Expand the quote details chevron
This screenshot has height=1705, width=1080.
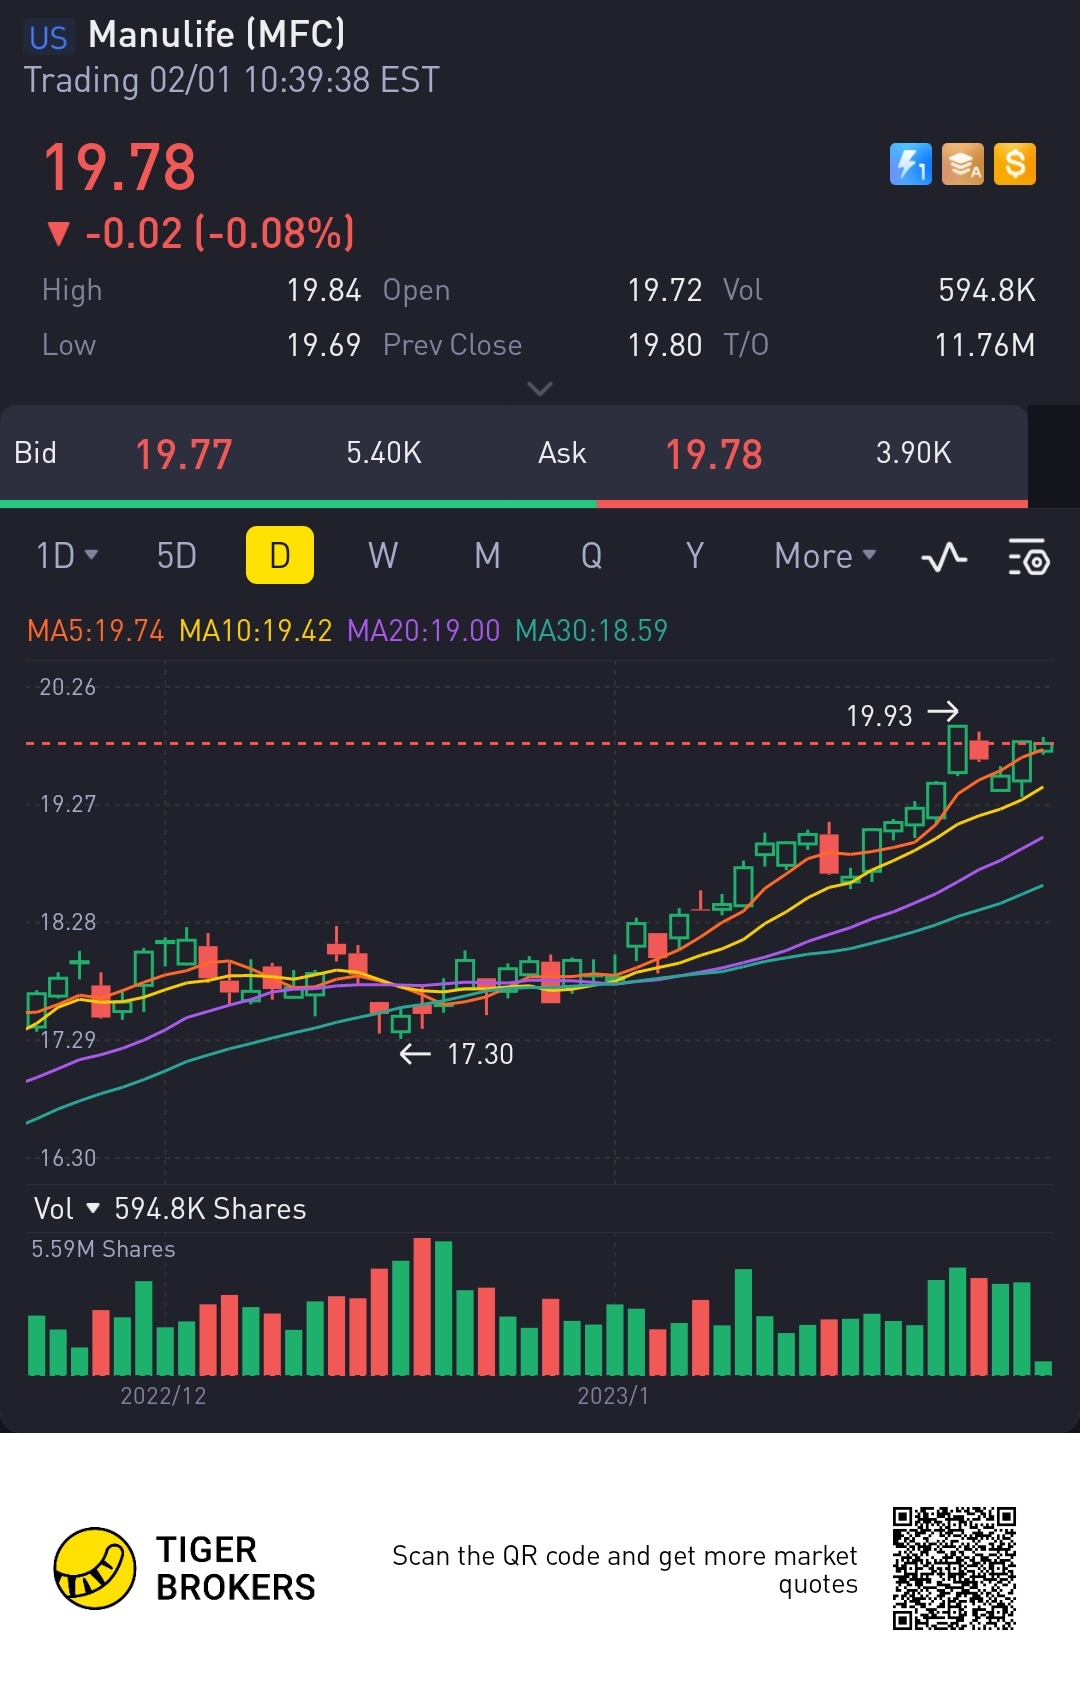(x=540, y=388)
